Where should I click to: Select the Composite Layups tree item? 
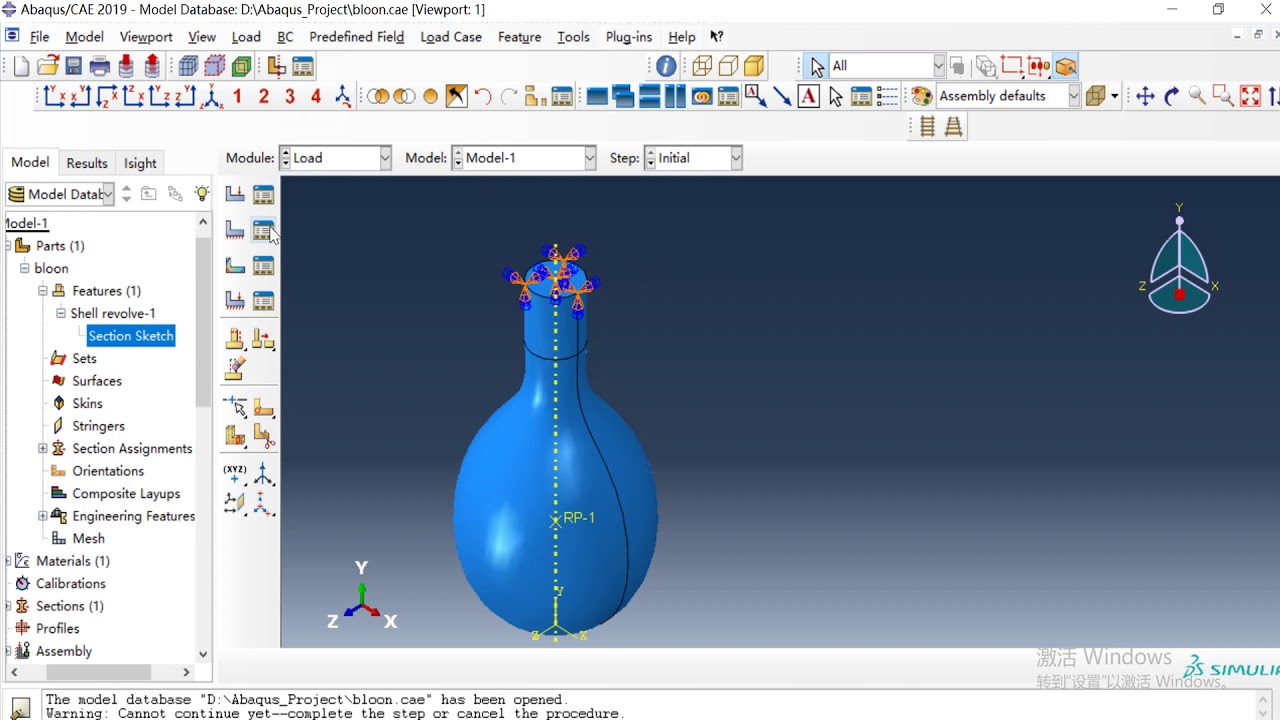point(126,493)
